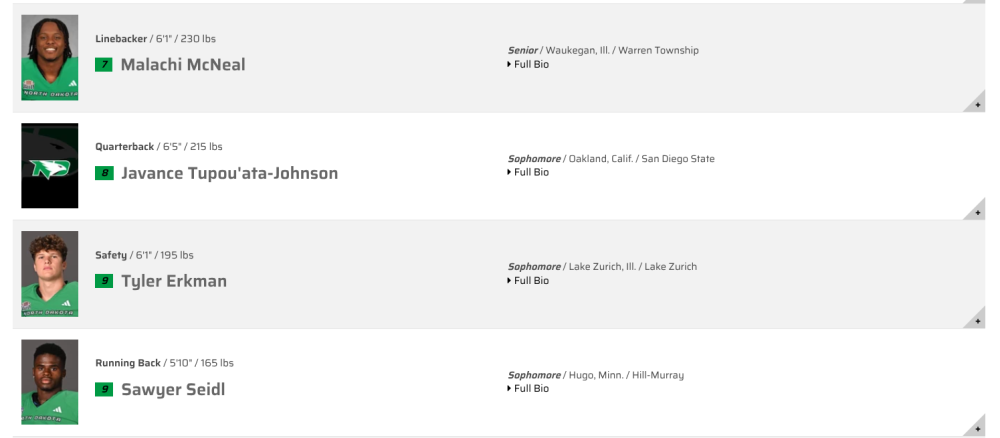Image resolution: width=1000 pixels, height=438 pixels.
Task: Click Tyler Erkman's green number 9 badge
Action: point(104,281)
